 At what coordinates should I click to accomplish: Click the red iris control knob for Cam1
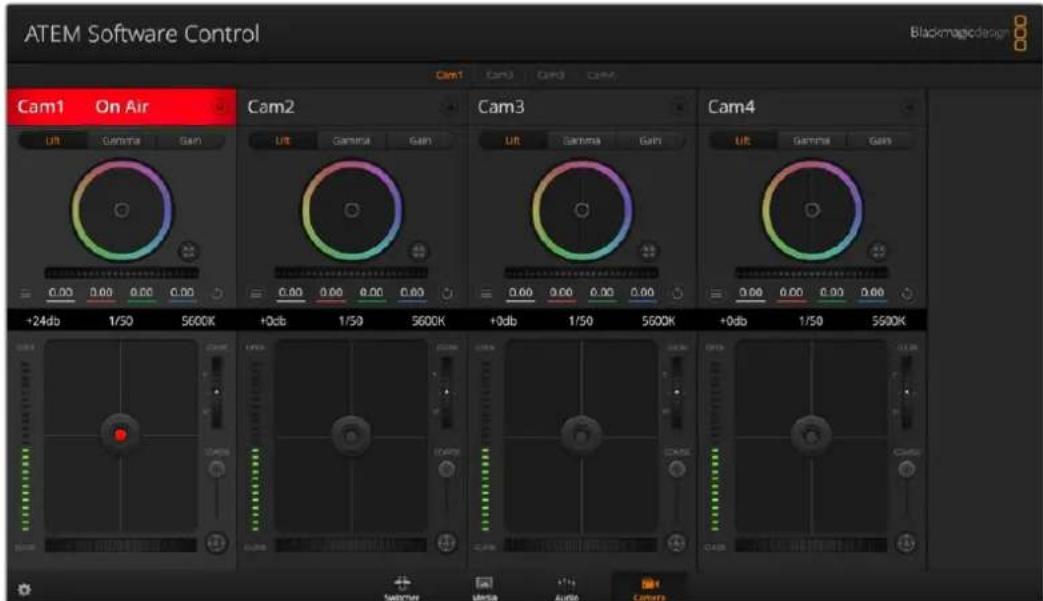[x=120, y=435]
